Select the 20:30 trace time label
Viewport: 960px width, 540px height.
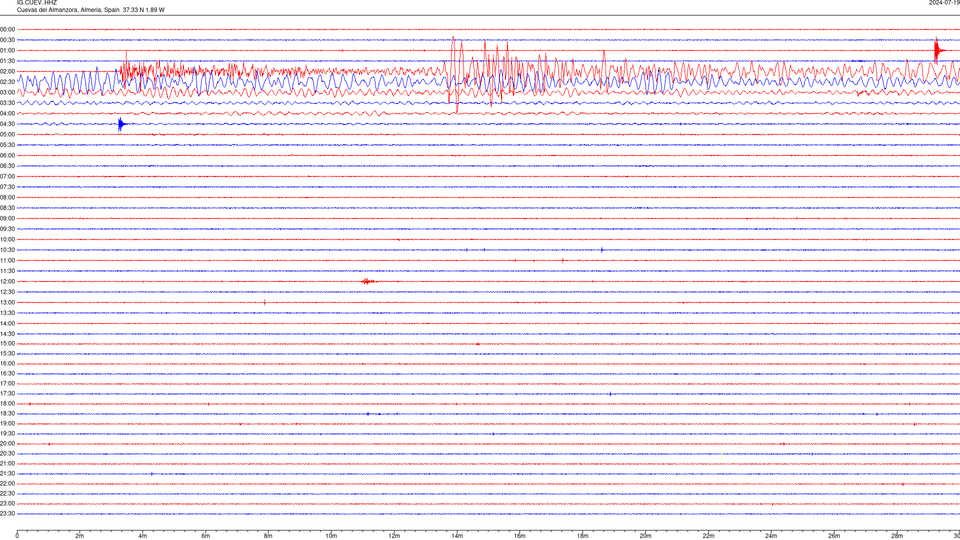coord(7,454)
